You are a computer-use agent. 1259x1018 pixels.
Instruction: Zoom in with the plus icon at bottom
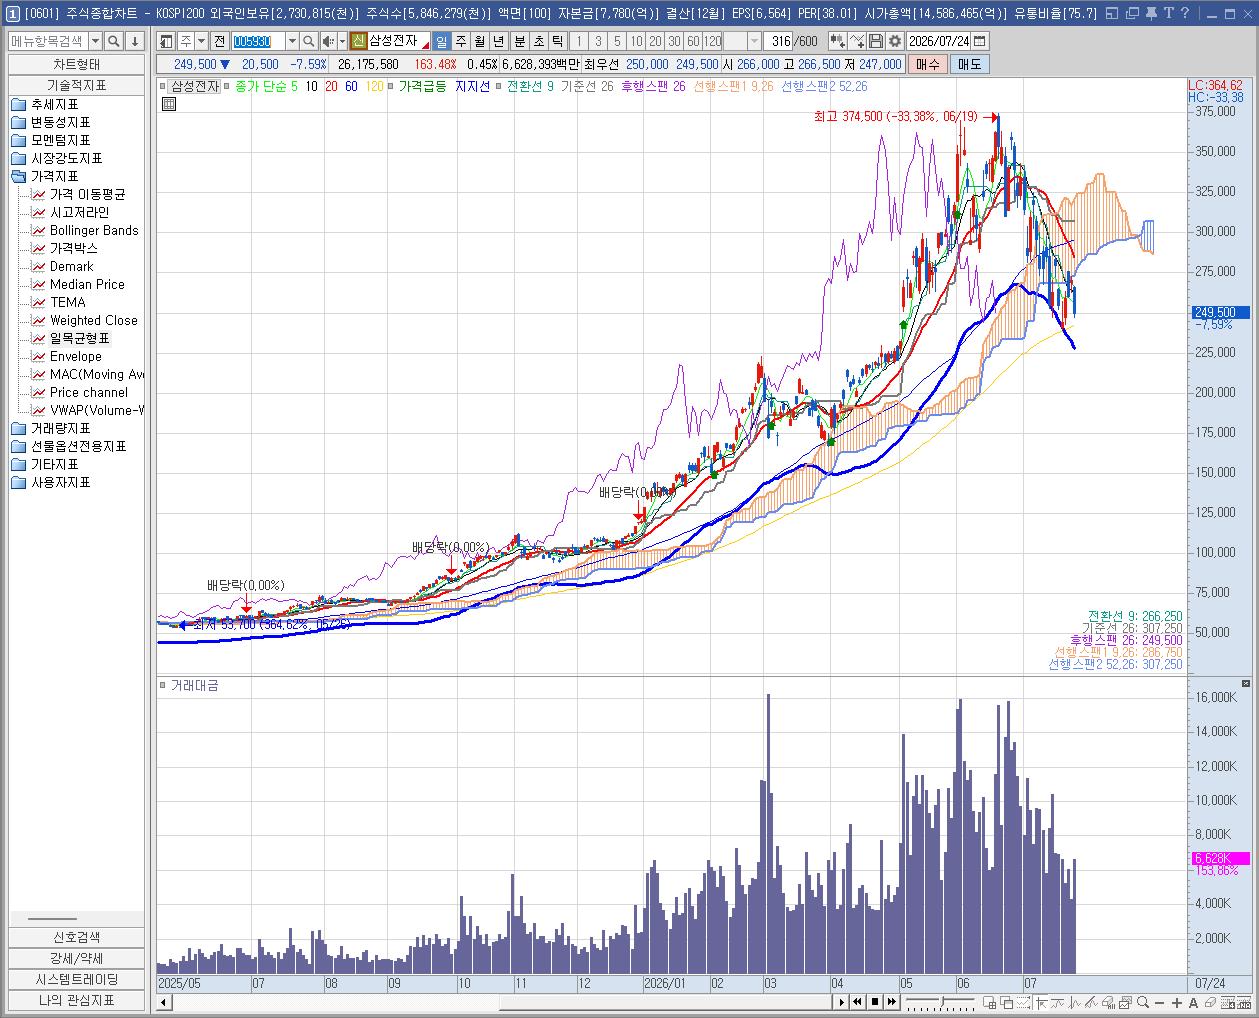point(1177,1002)
